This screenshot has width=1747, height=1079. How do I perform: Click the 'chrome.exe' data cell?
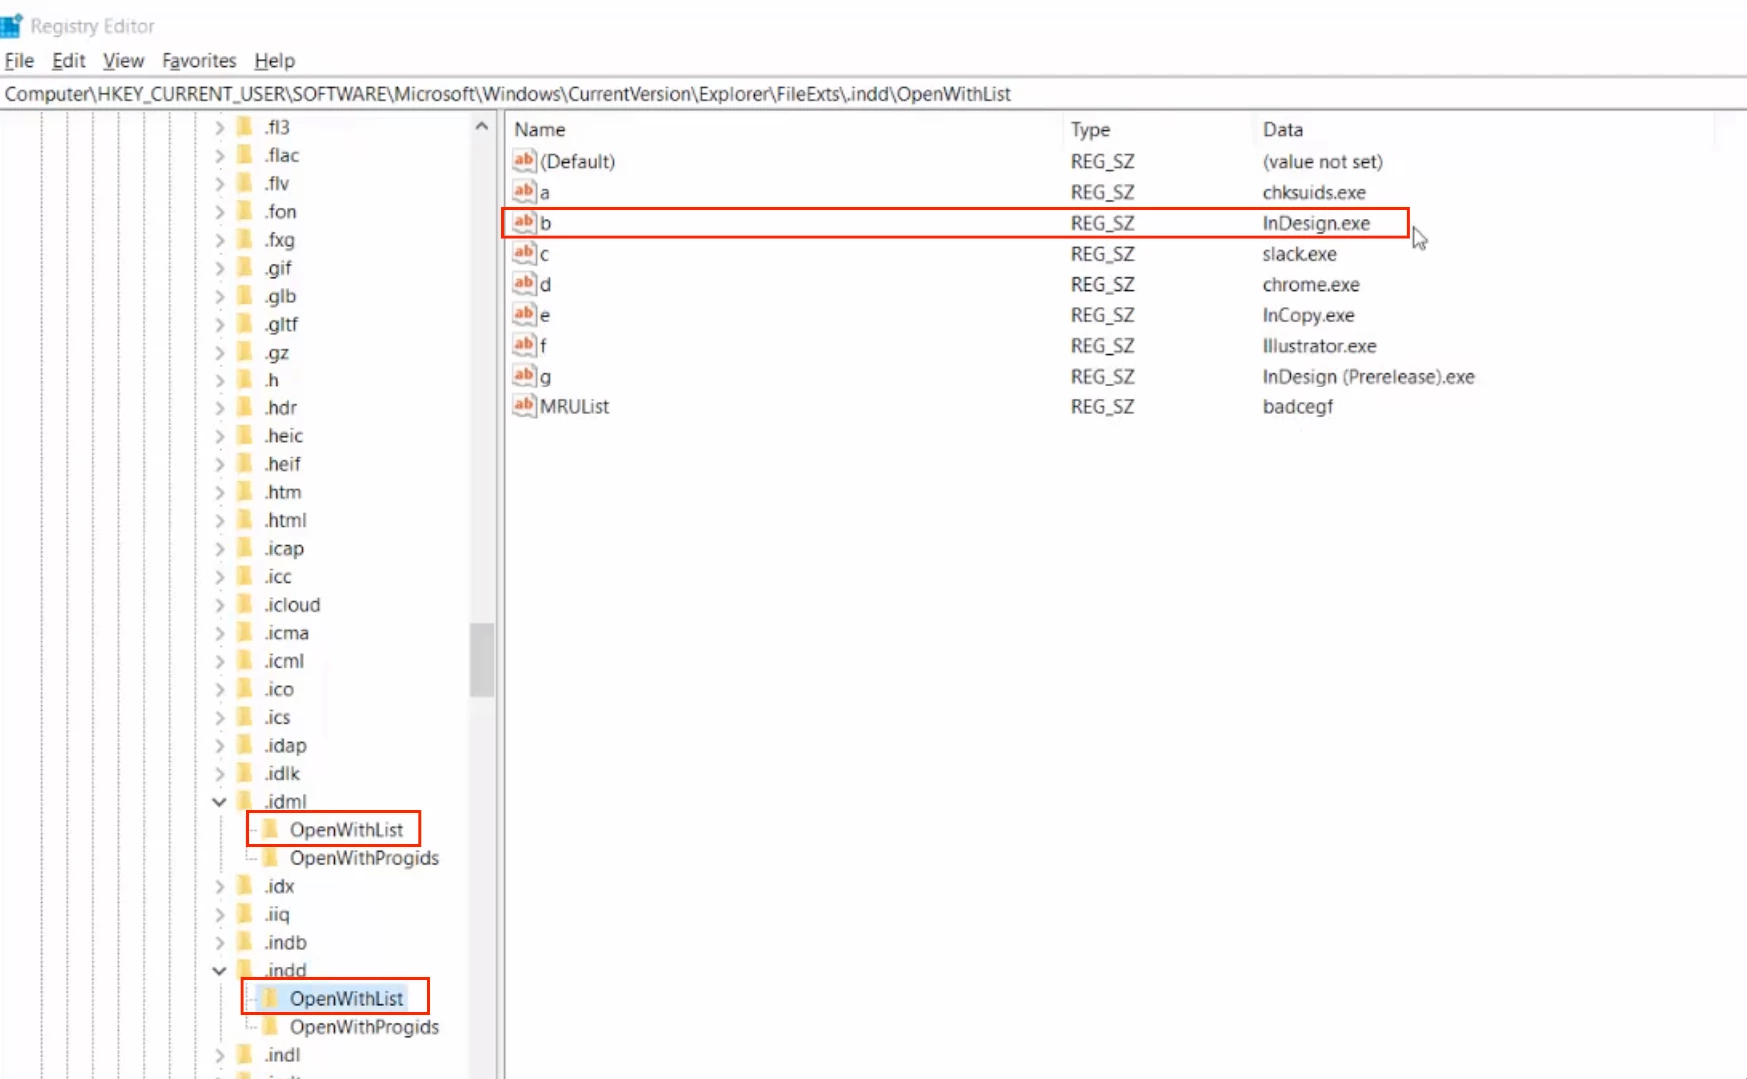pos(1311,284)
